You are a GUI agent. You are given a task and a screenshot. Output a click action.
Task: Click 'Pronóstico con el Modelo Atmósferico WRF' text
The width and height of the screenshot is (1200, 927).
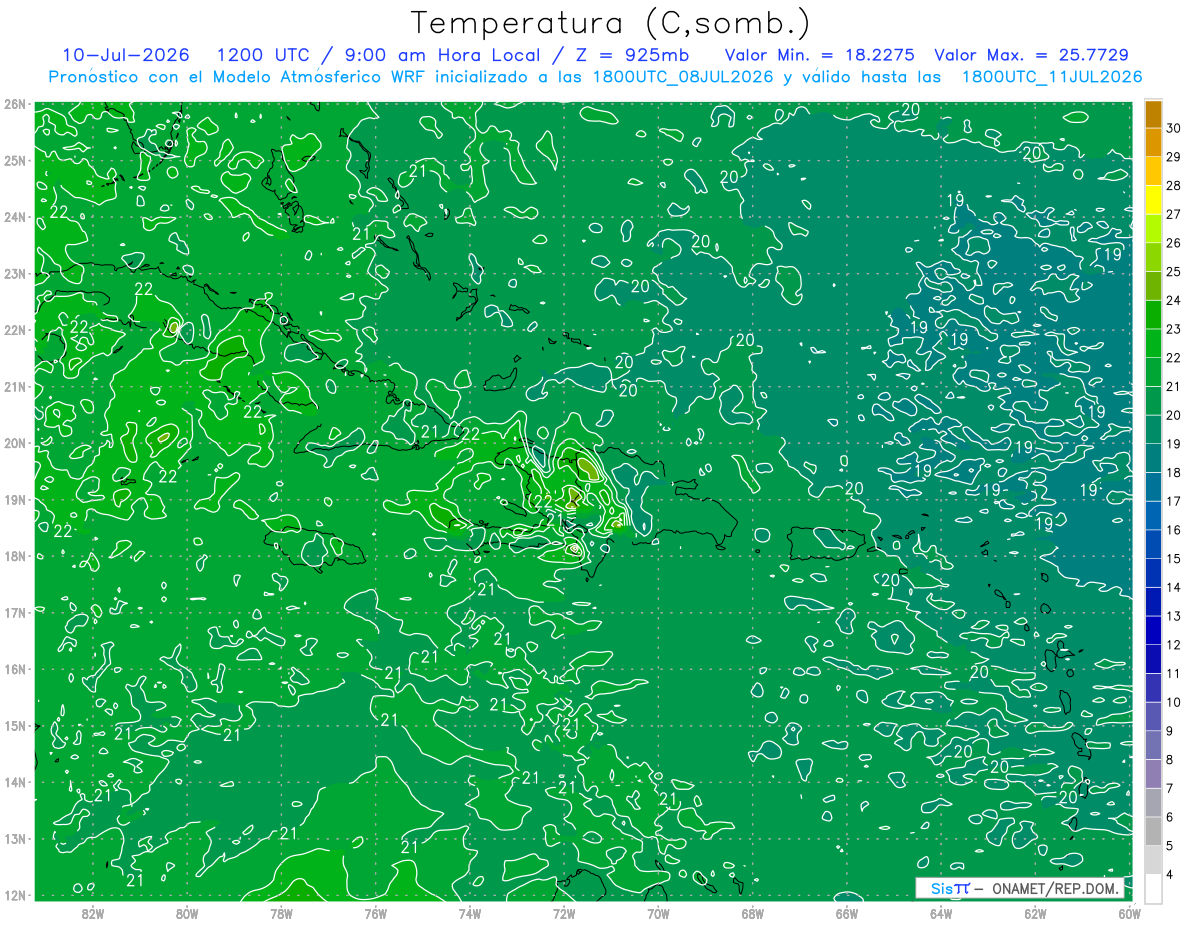(x=238, y=76)
